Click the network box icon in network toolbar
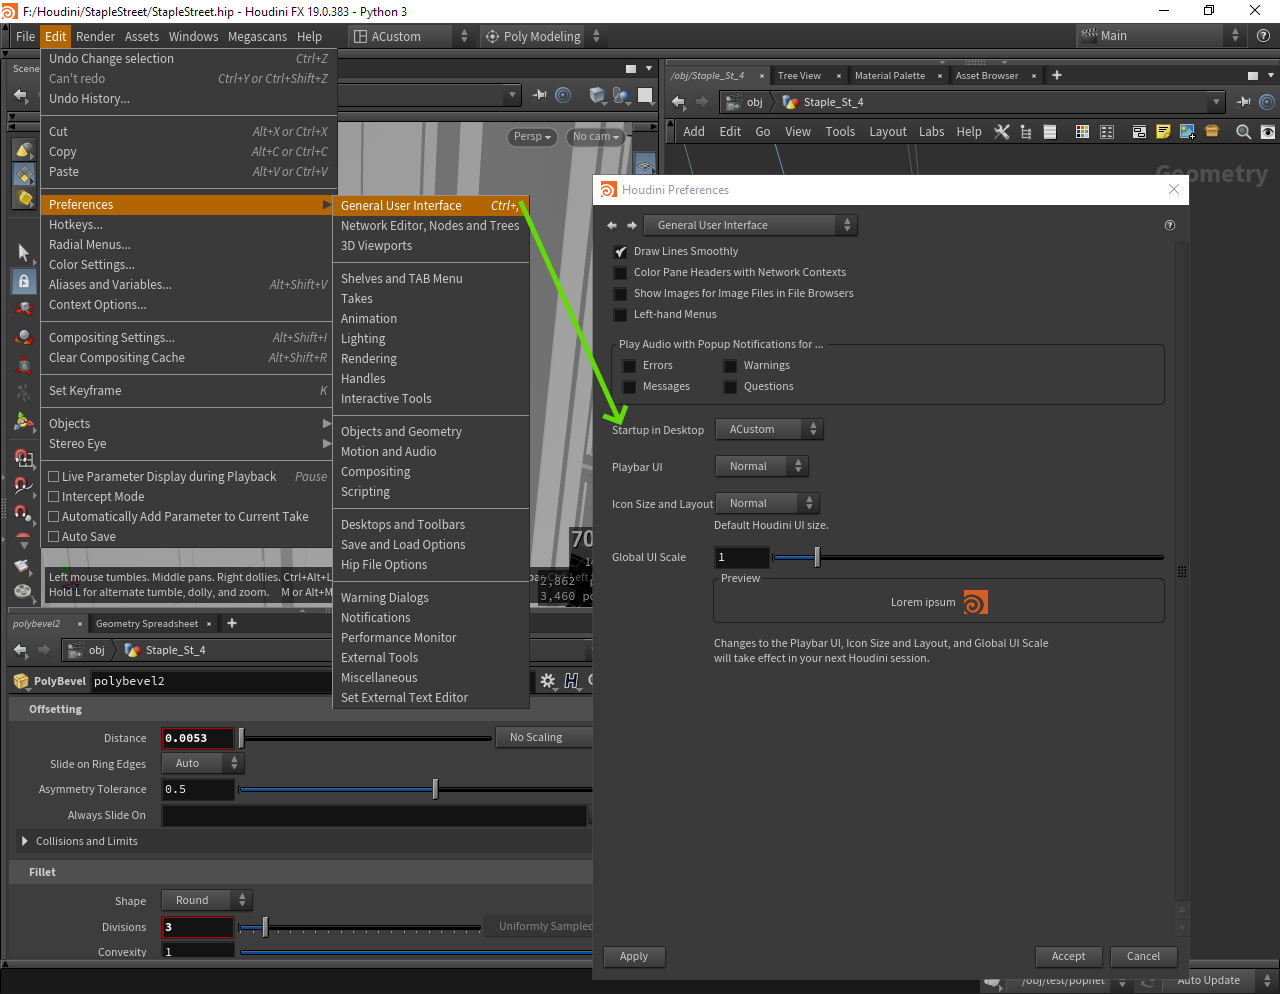Viewport: 1280px width, 994px height. point(1139,132)
